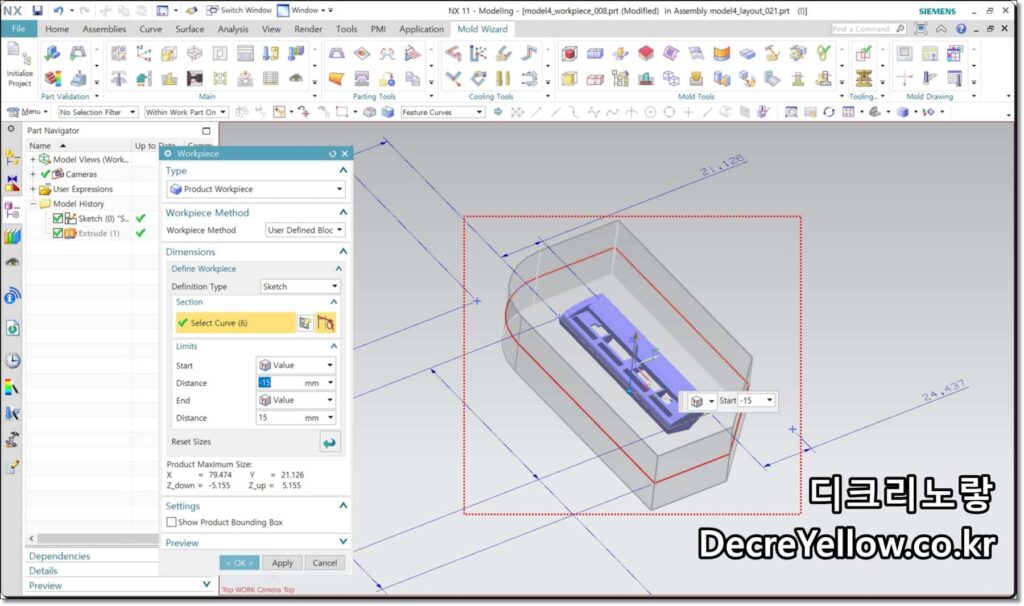Click the Sketch Section icon beside Select Curve
This screenshot has width=1024, height=606.
305,323
